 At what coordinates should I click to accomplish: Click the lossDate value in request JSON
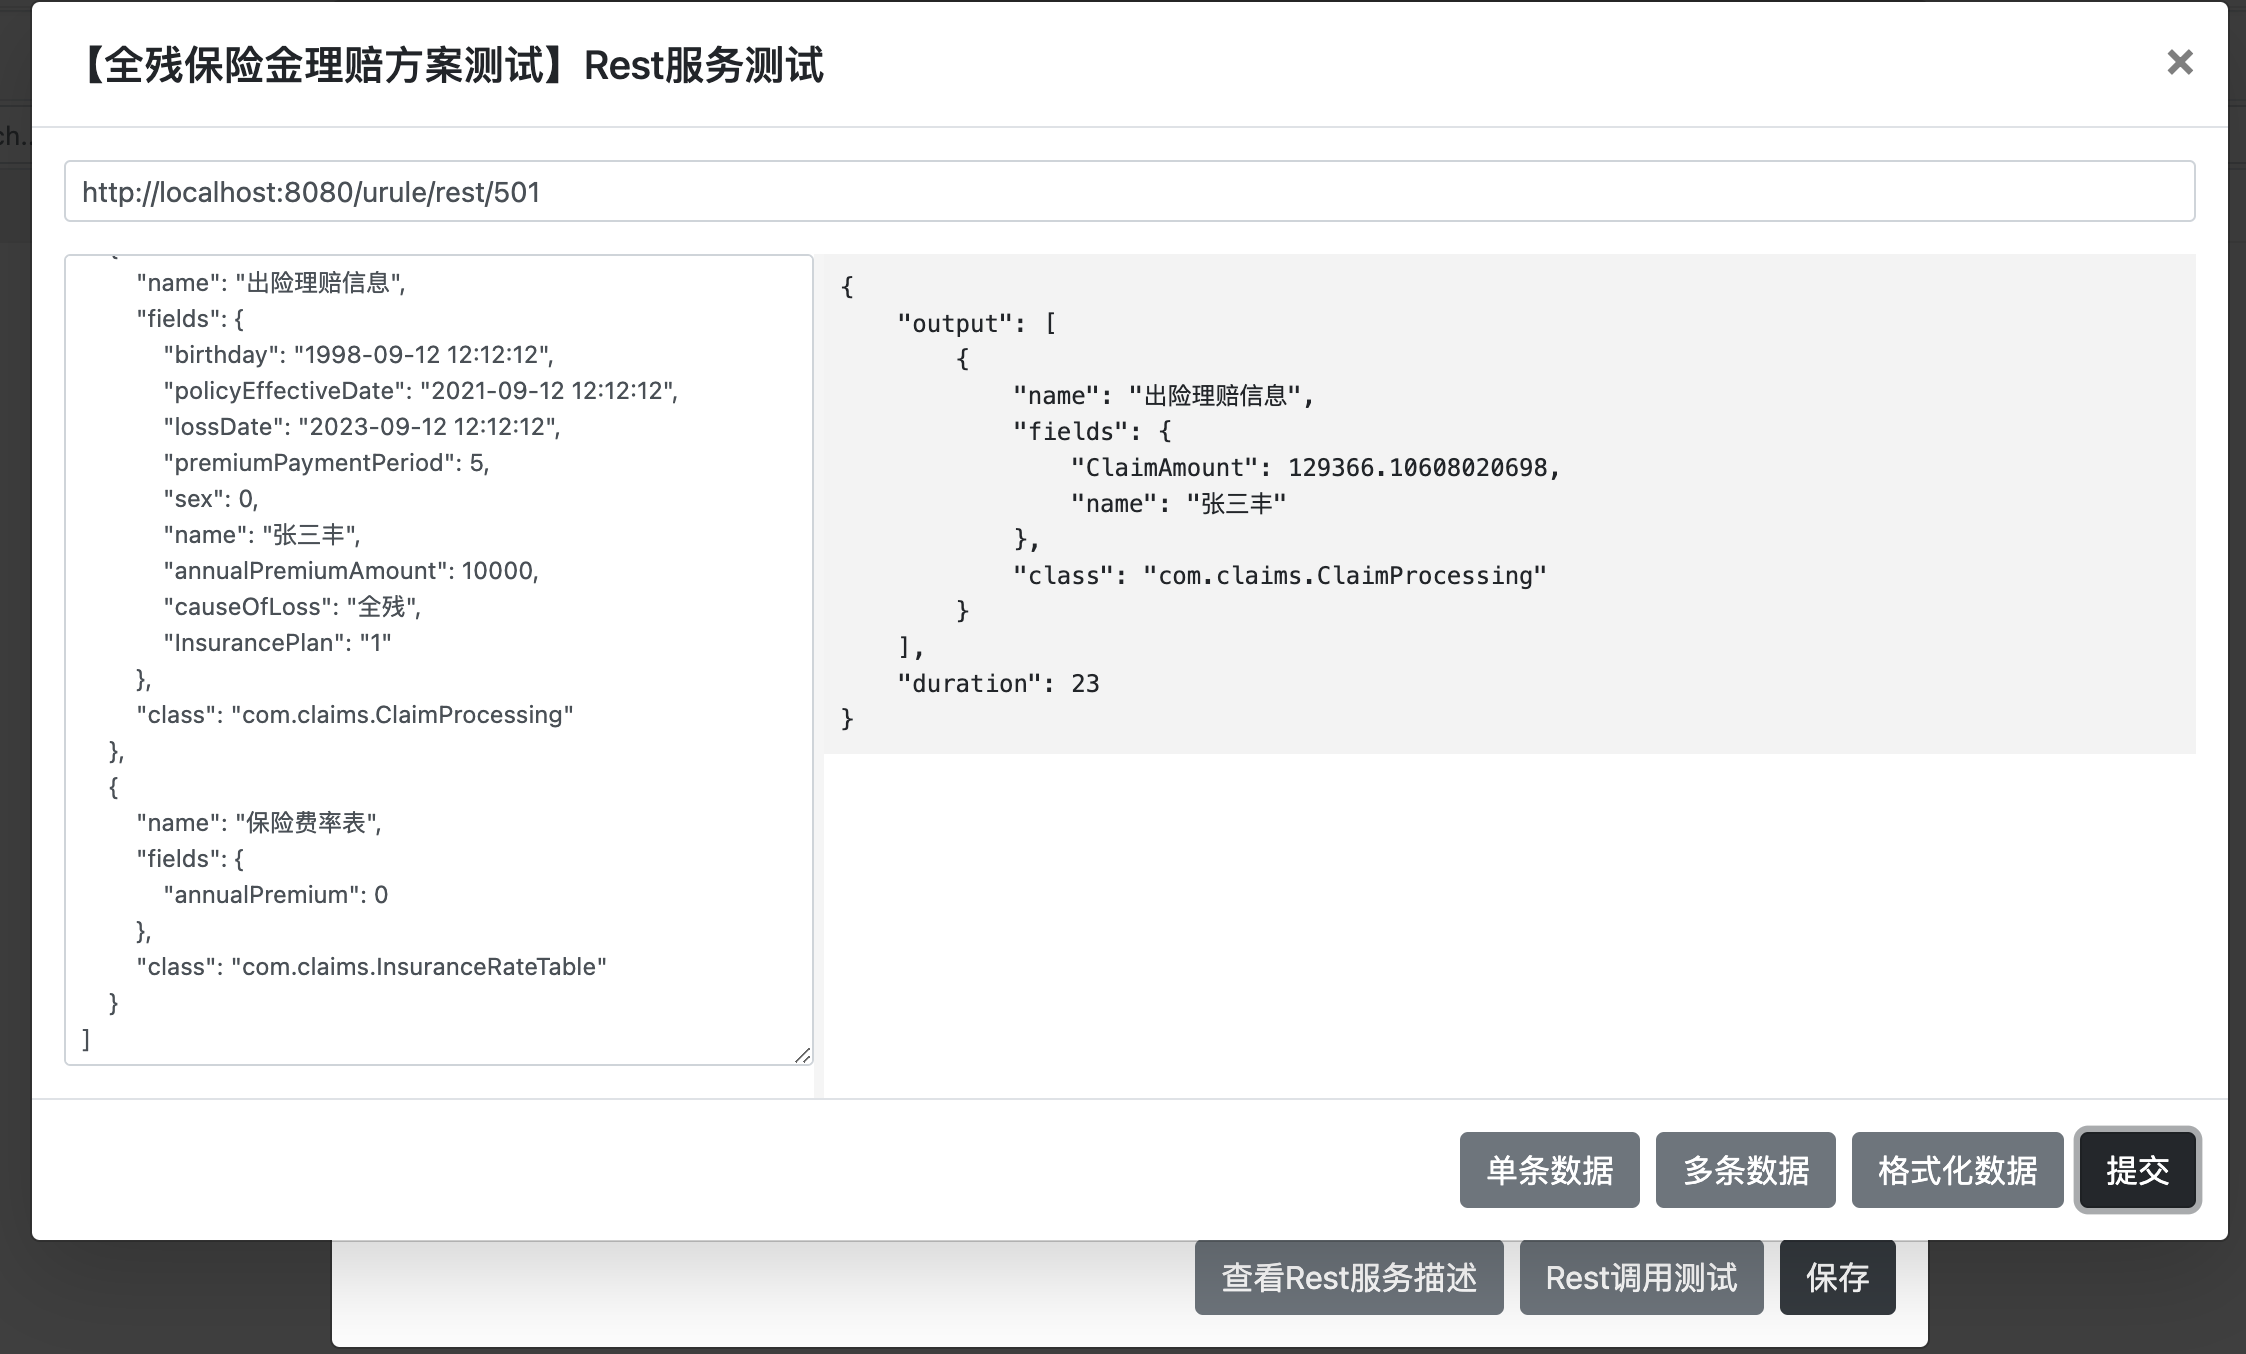tap(428, 427)
